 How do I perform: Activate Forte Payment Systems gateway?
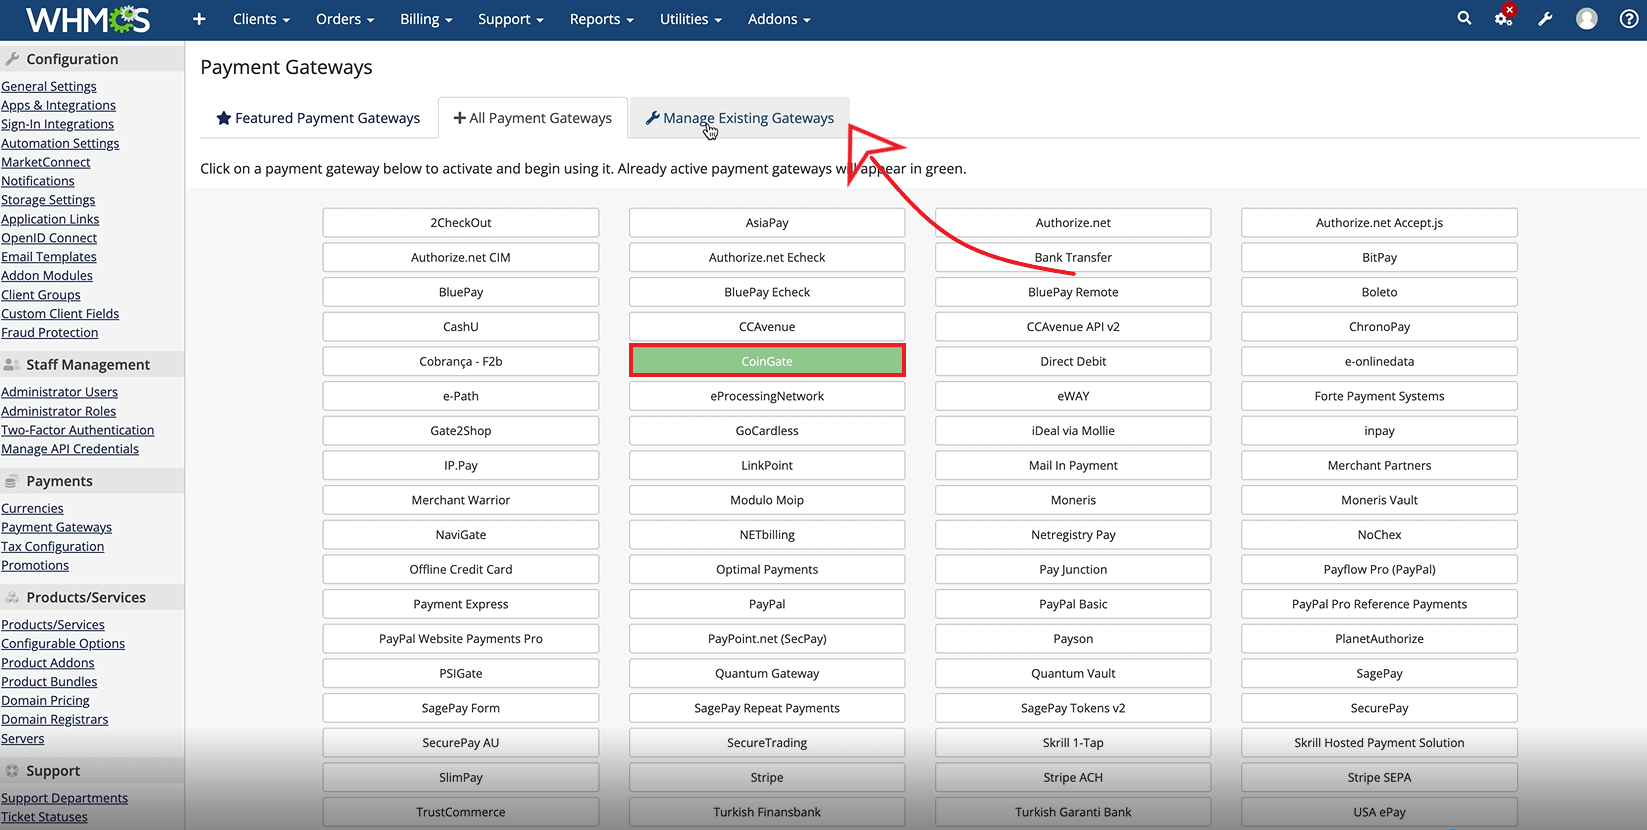(x=1379, y=396)
